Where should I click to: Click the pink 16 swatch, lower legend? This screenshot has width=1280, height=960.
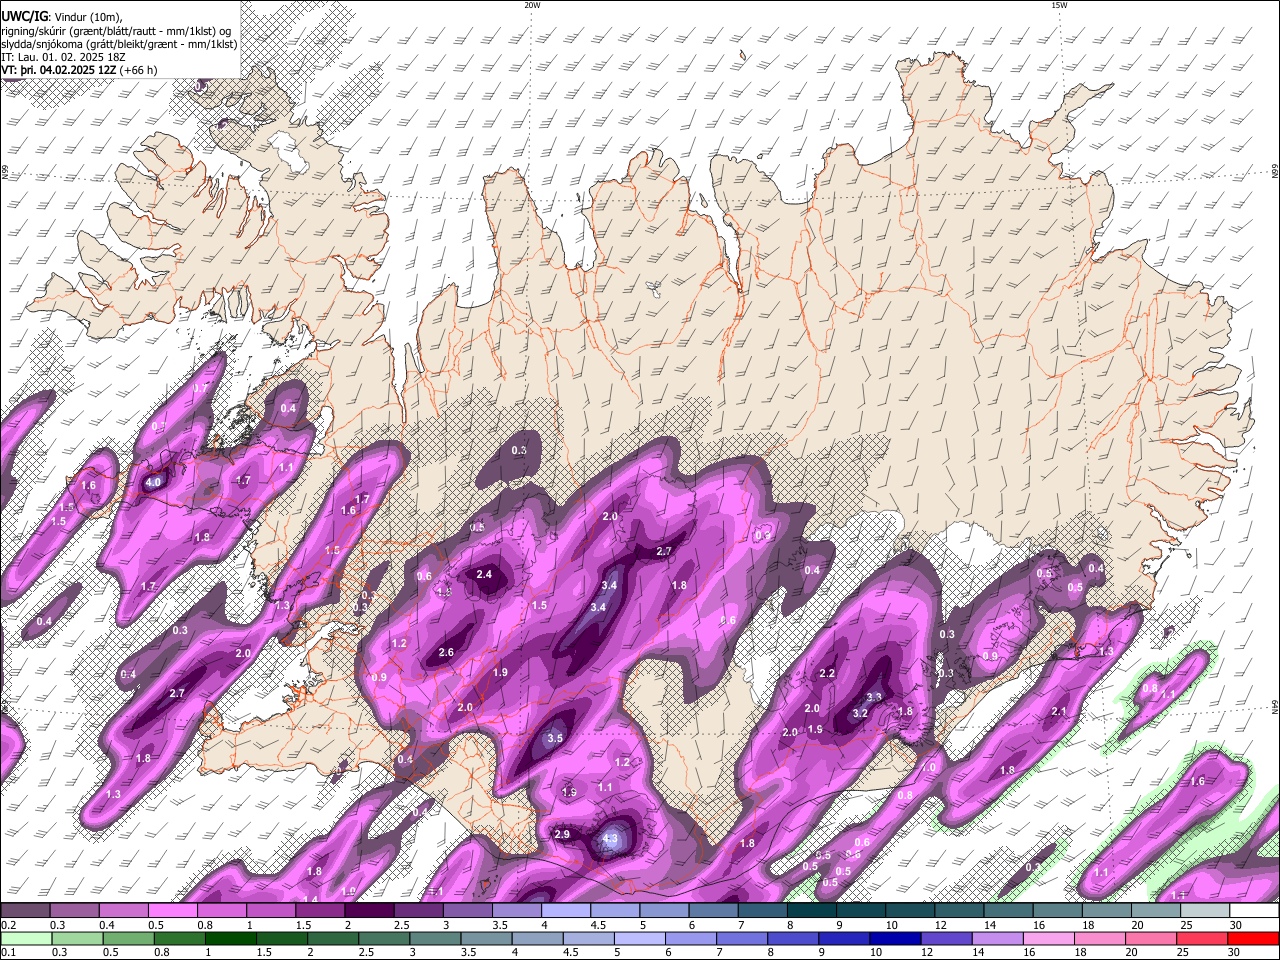point(1047,938)
